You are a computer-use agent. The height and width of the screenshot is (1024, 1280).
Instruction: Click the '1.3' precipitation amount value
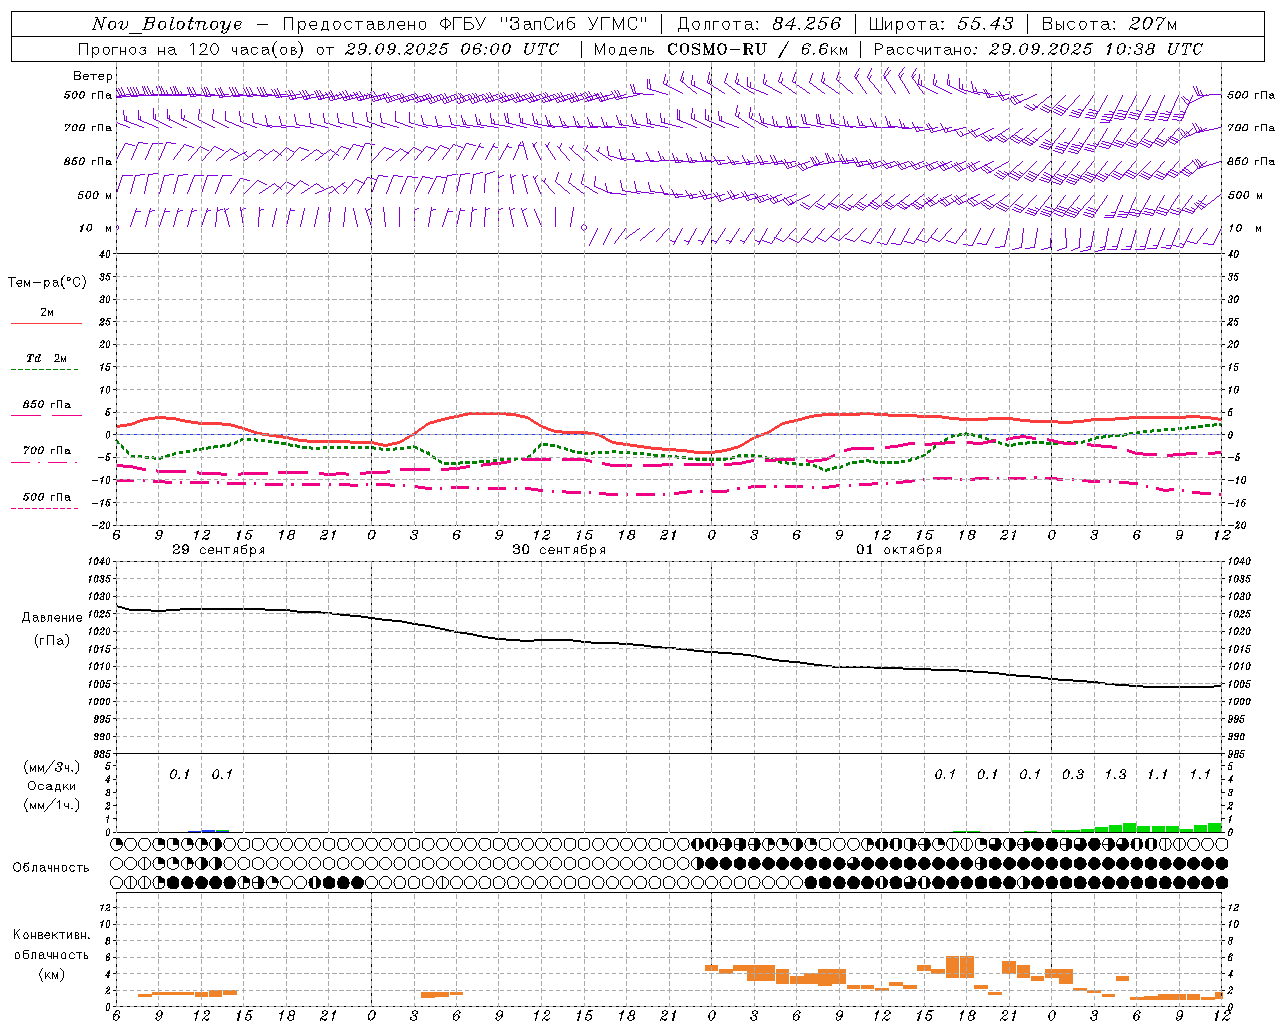click(1115, 775)
